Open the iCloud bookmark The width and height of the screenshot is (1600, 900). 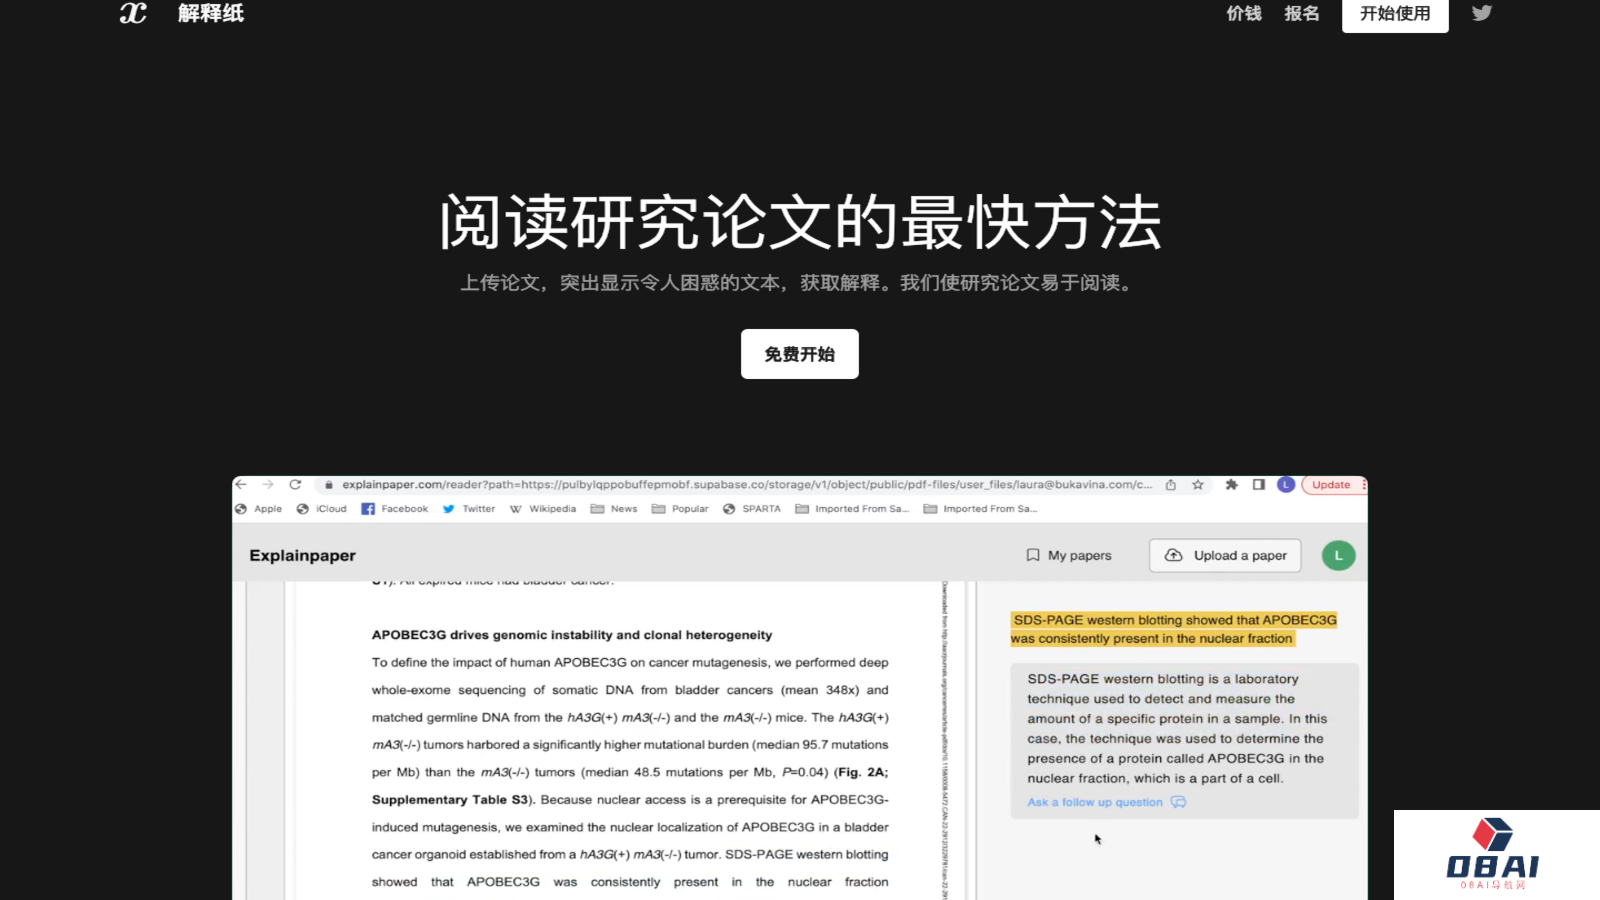322,509
